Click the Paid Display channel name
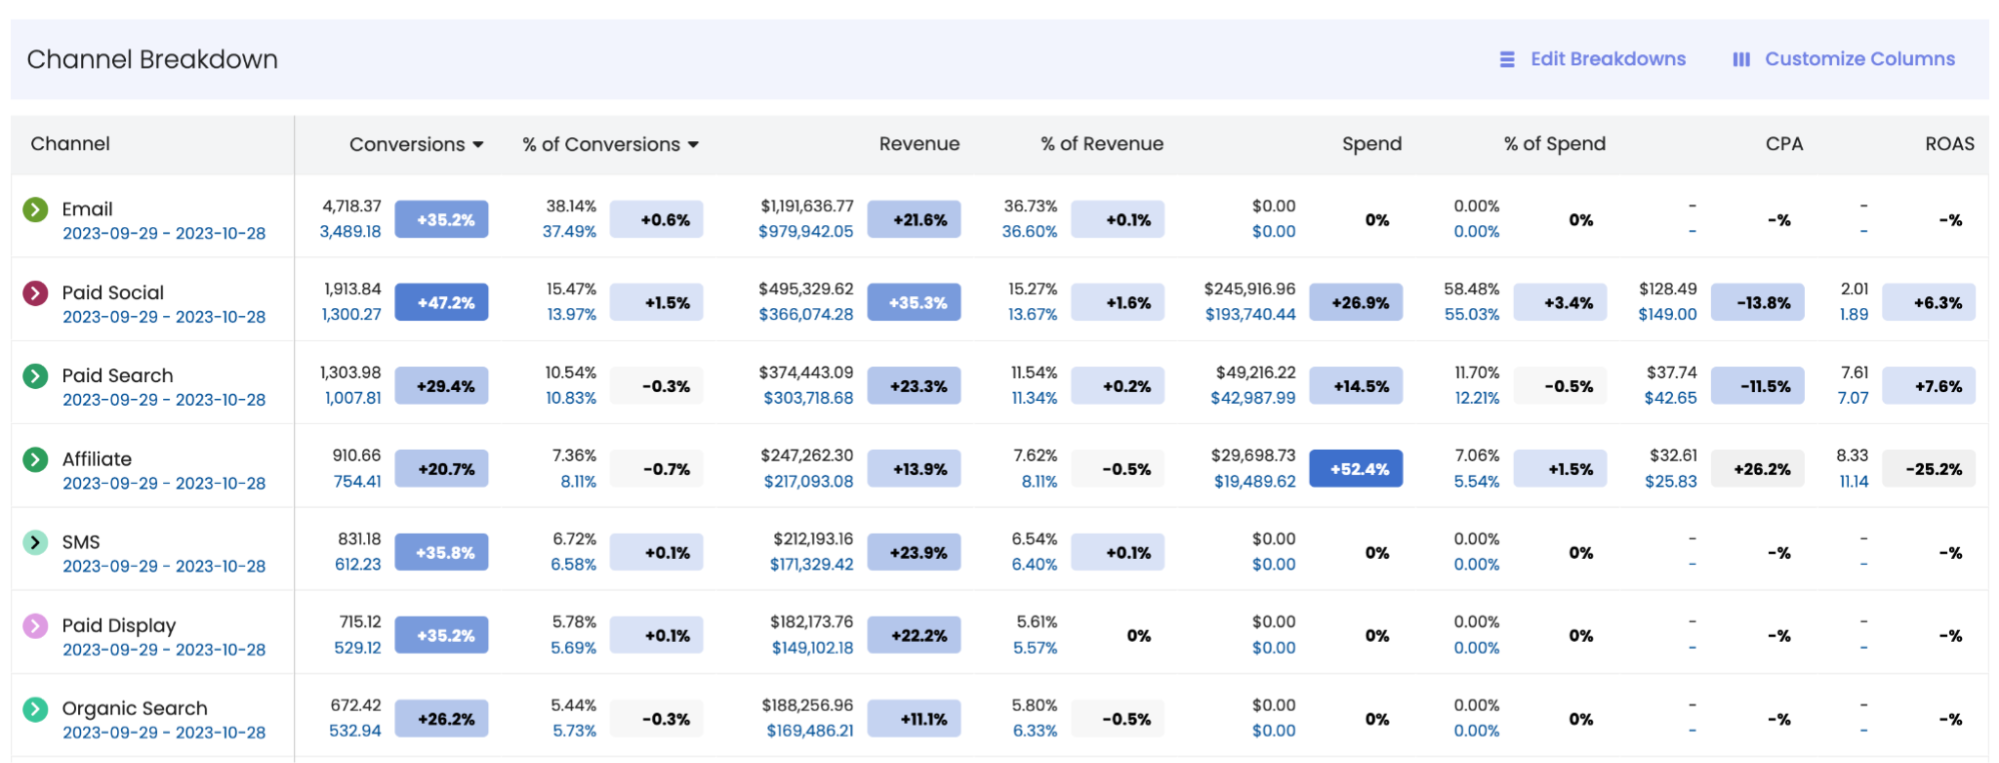Screen dimensions: 1999x763 [119, 626]
